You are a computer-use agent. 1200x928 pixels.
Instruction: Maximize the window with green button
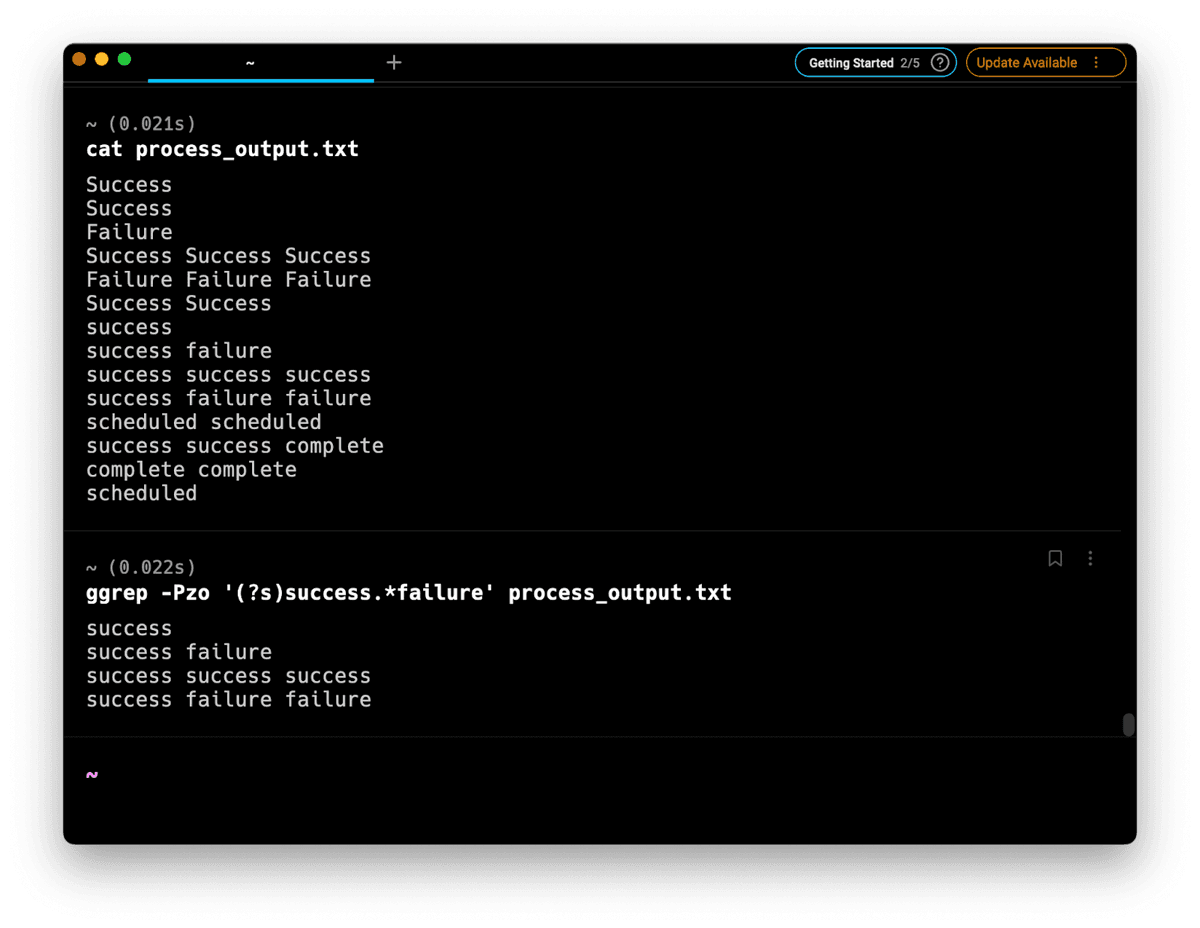pos(125,59)
